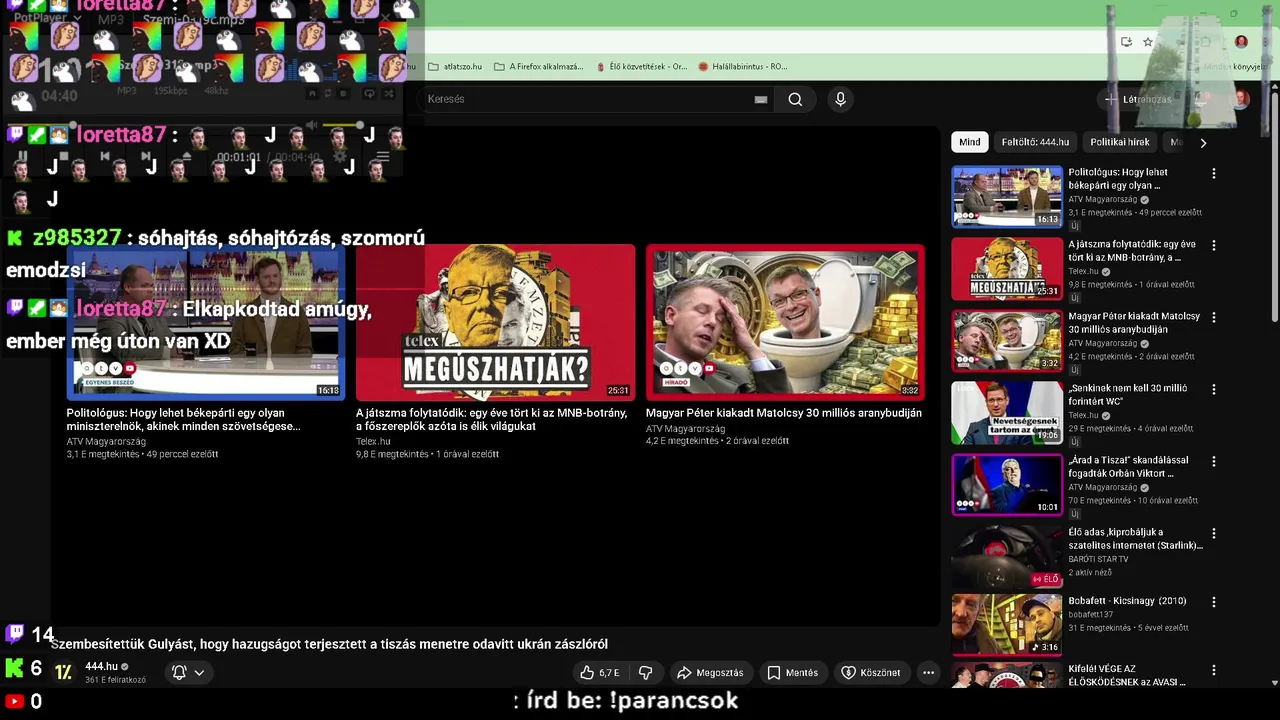The height and width of the screenshot is (720, 1280).
Task: Click the PotPlayer eject/open file icon
Action: click(187, 156)
